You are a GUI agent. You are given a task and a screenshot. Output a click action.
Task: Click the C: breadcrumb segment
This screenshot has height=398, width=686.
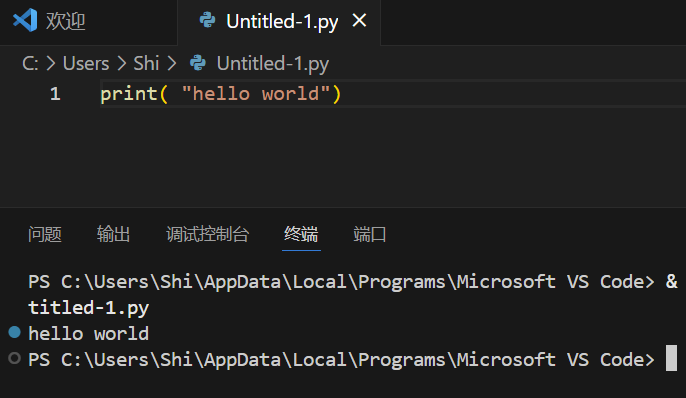click(30, 63)
